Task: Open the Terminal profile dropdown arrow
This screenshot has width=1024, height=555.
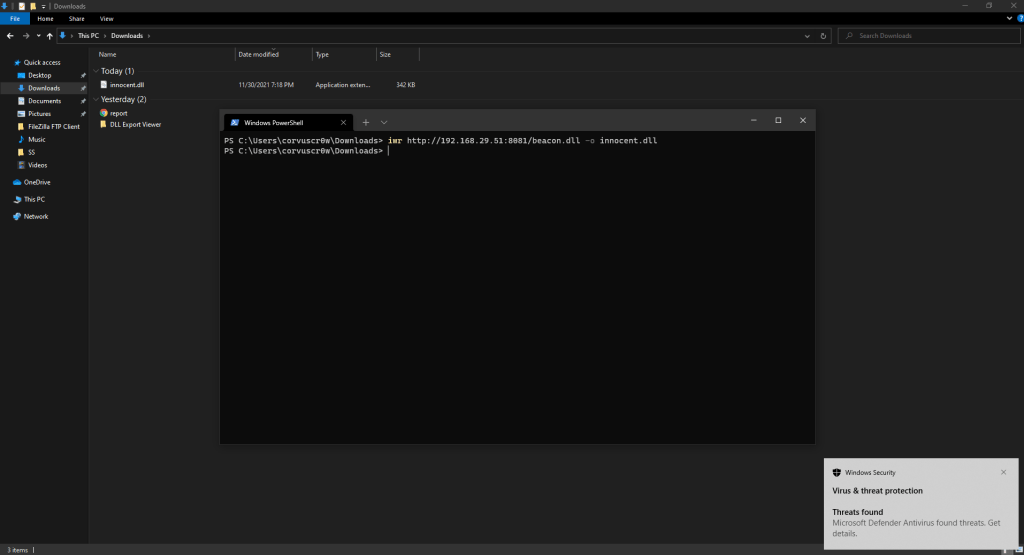Action: pos(384,121)
